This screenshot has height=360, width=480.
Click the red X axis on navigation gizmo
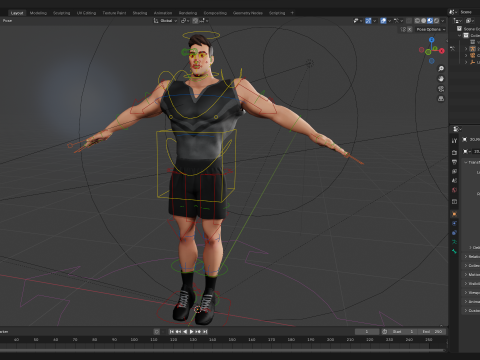click(x=442, y=51)
